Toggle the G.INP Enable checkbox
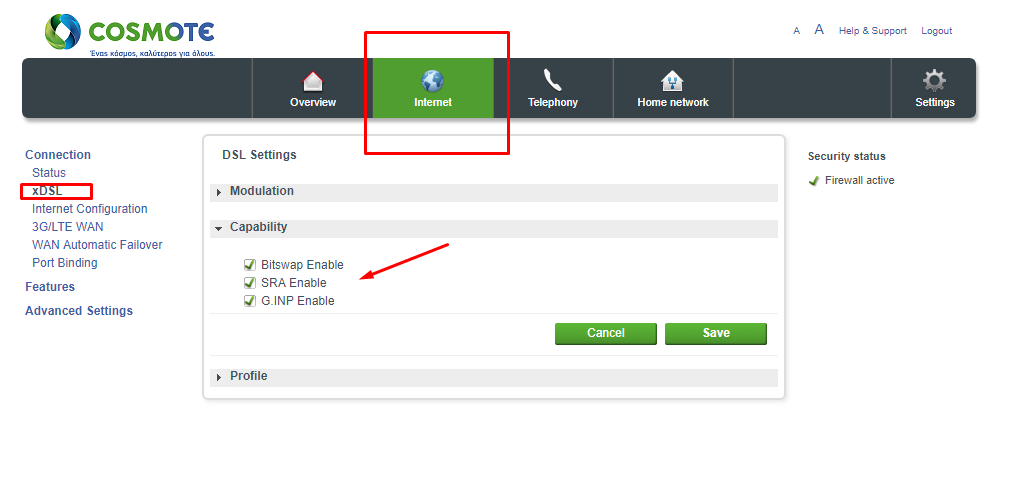Image resolution: width=1034 pixels, height=479 pixels. click(250, 300)
